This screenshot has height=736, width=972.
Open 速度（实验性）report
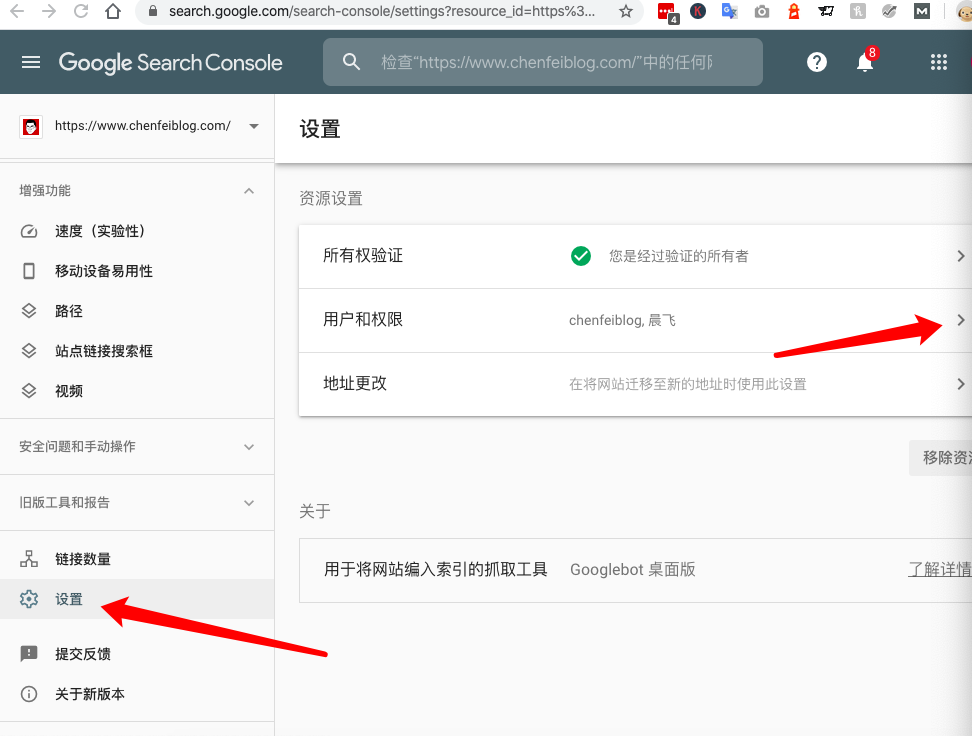coord(137,231)
